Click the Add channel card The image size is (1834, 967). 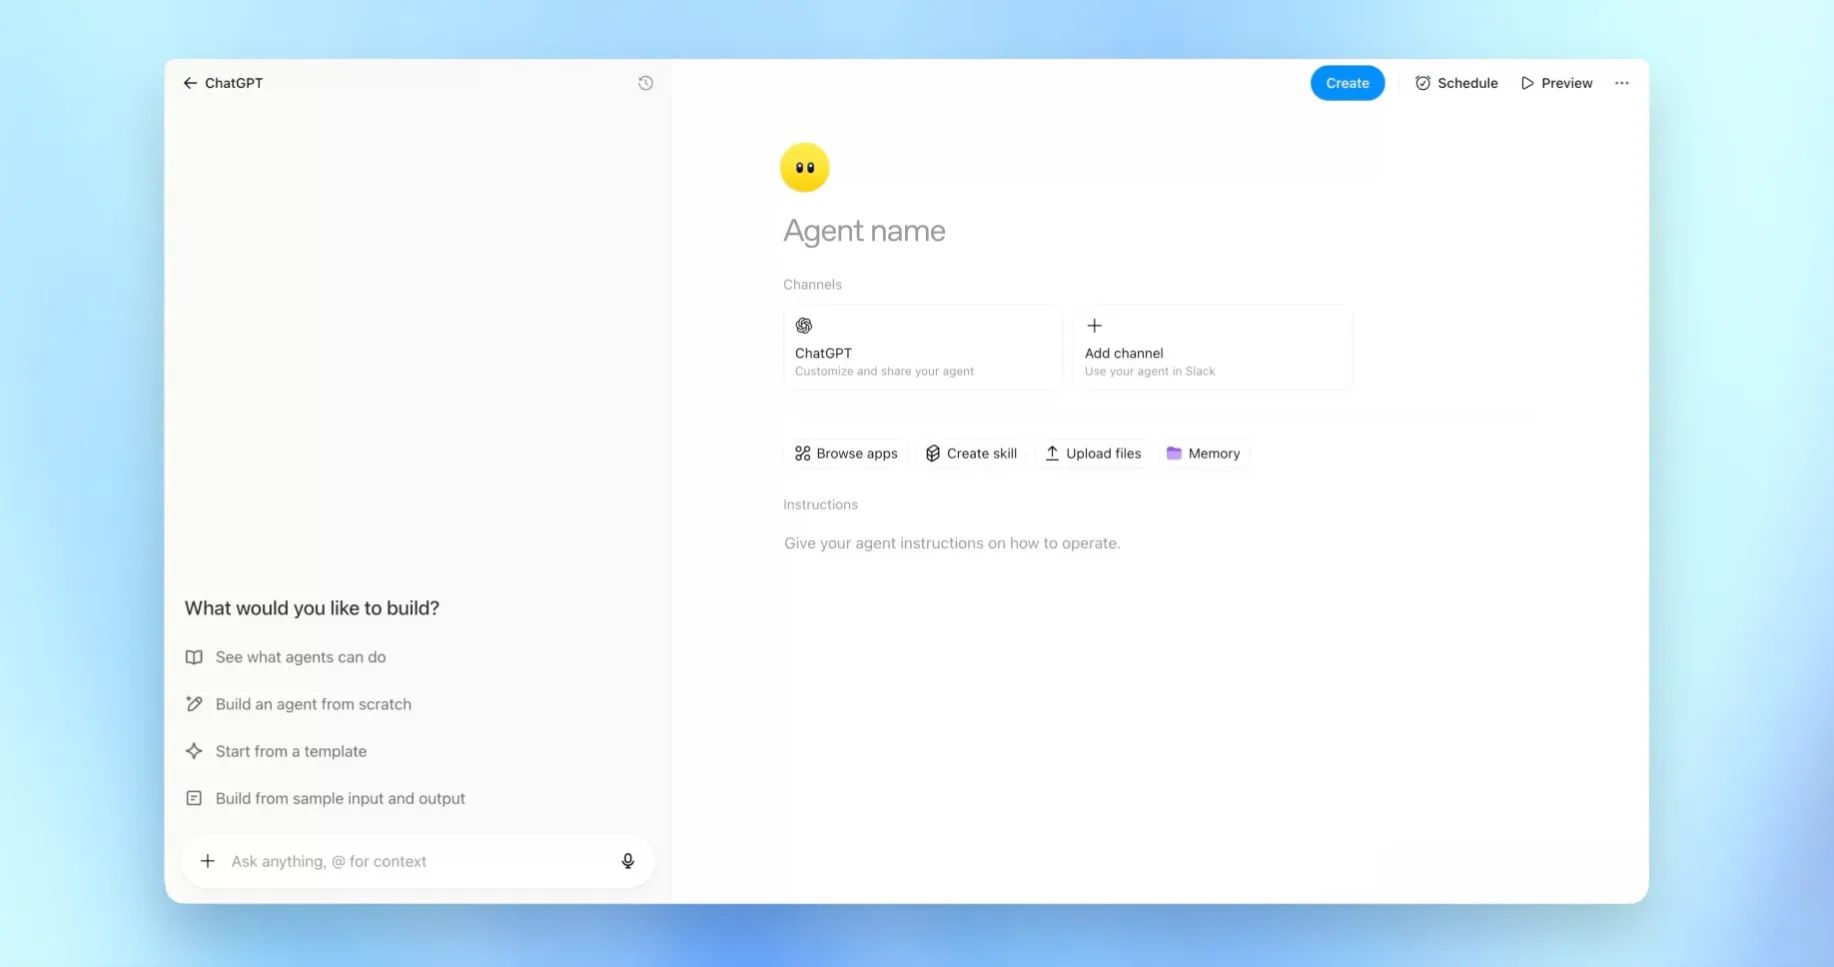[x=1213, y=347]
